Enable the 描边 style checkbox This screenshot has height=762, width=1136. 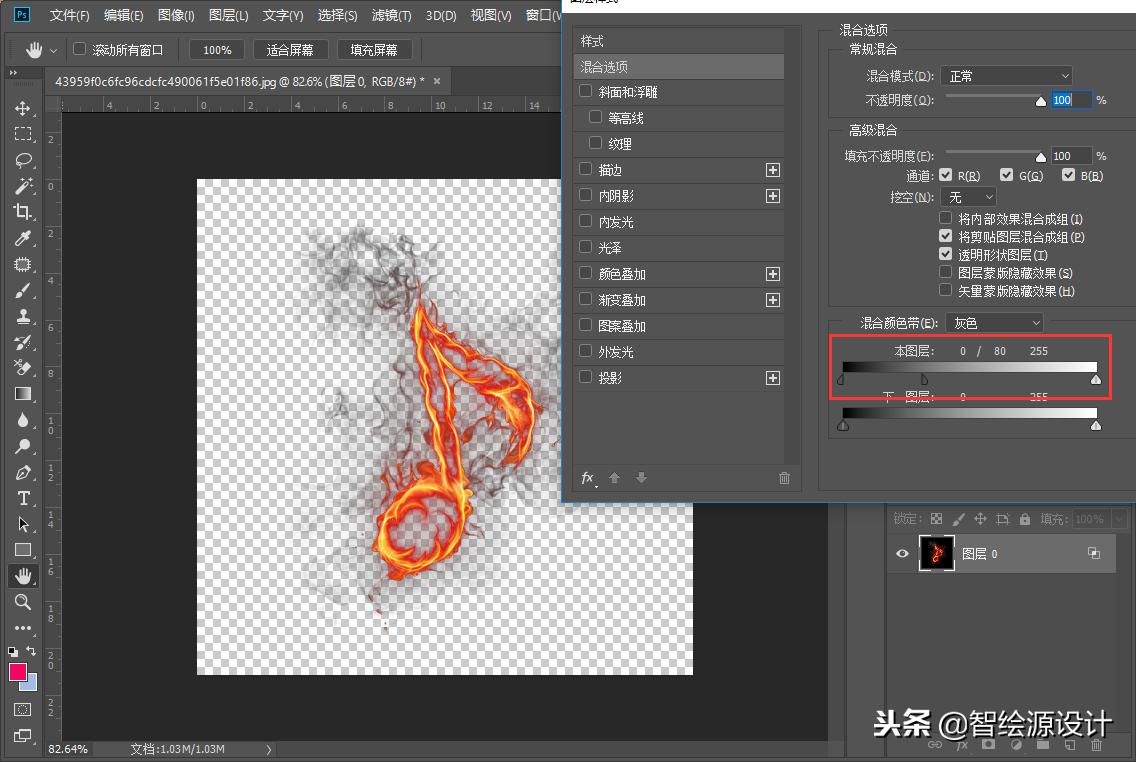tap(585, 170)
